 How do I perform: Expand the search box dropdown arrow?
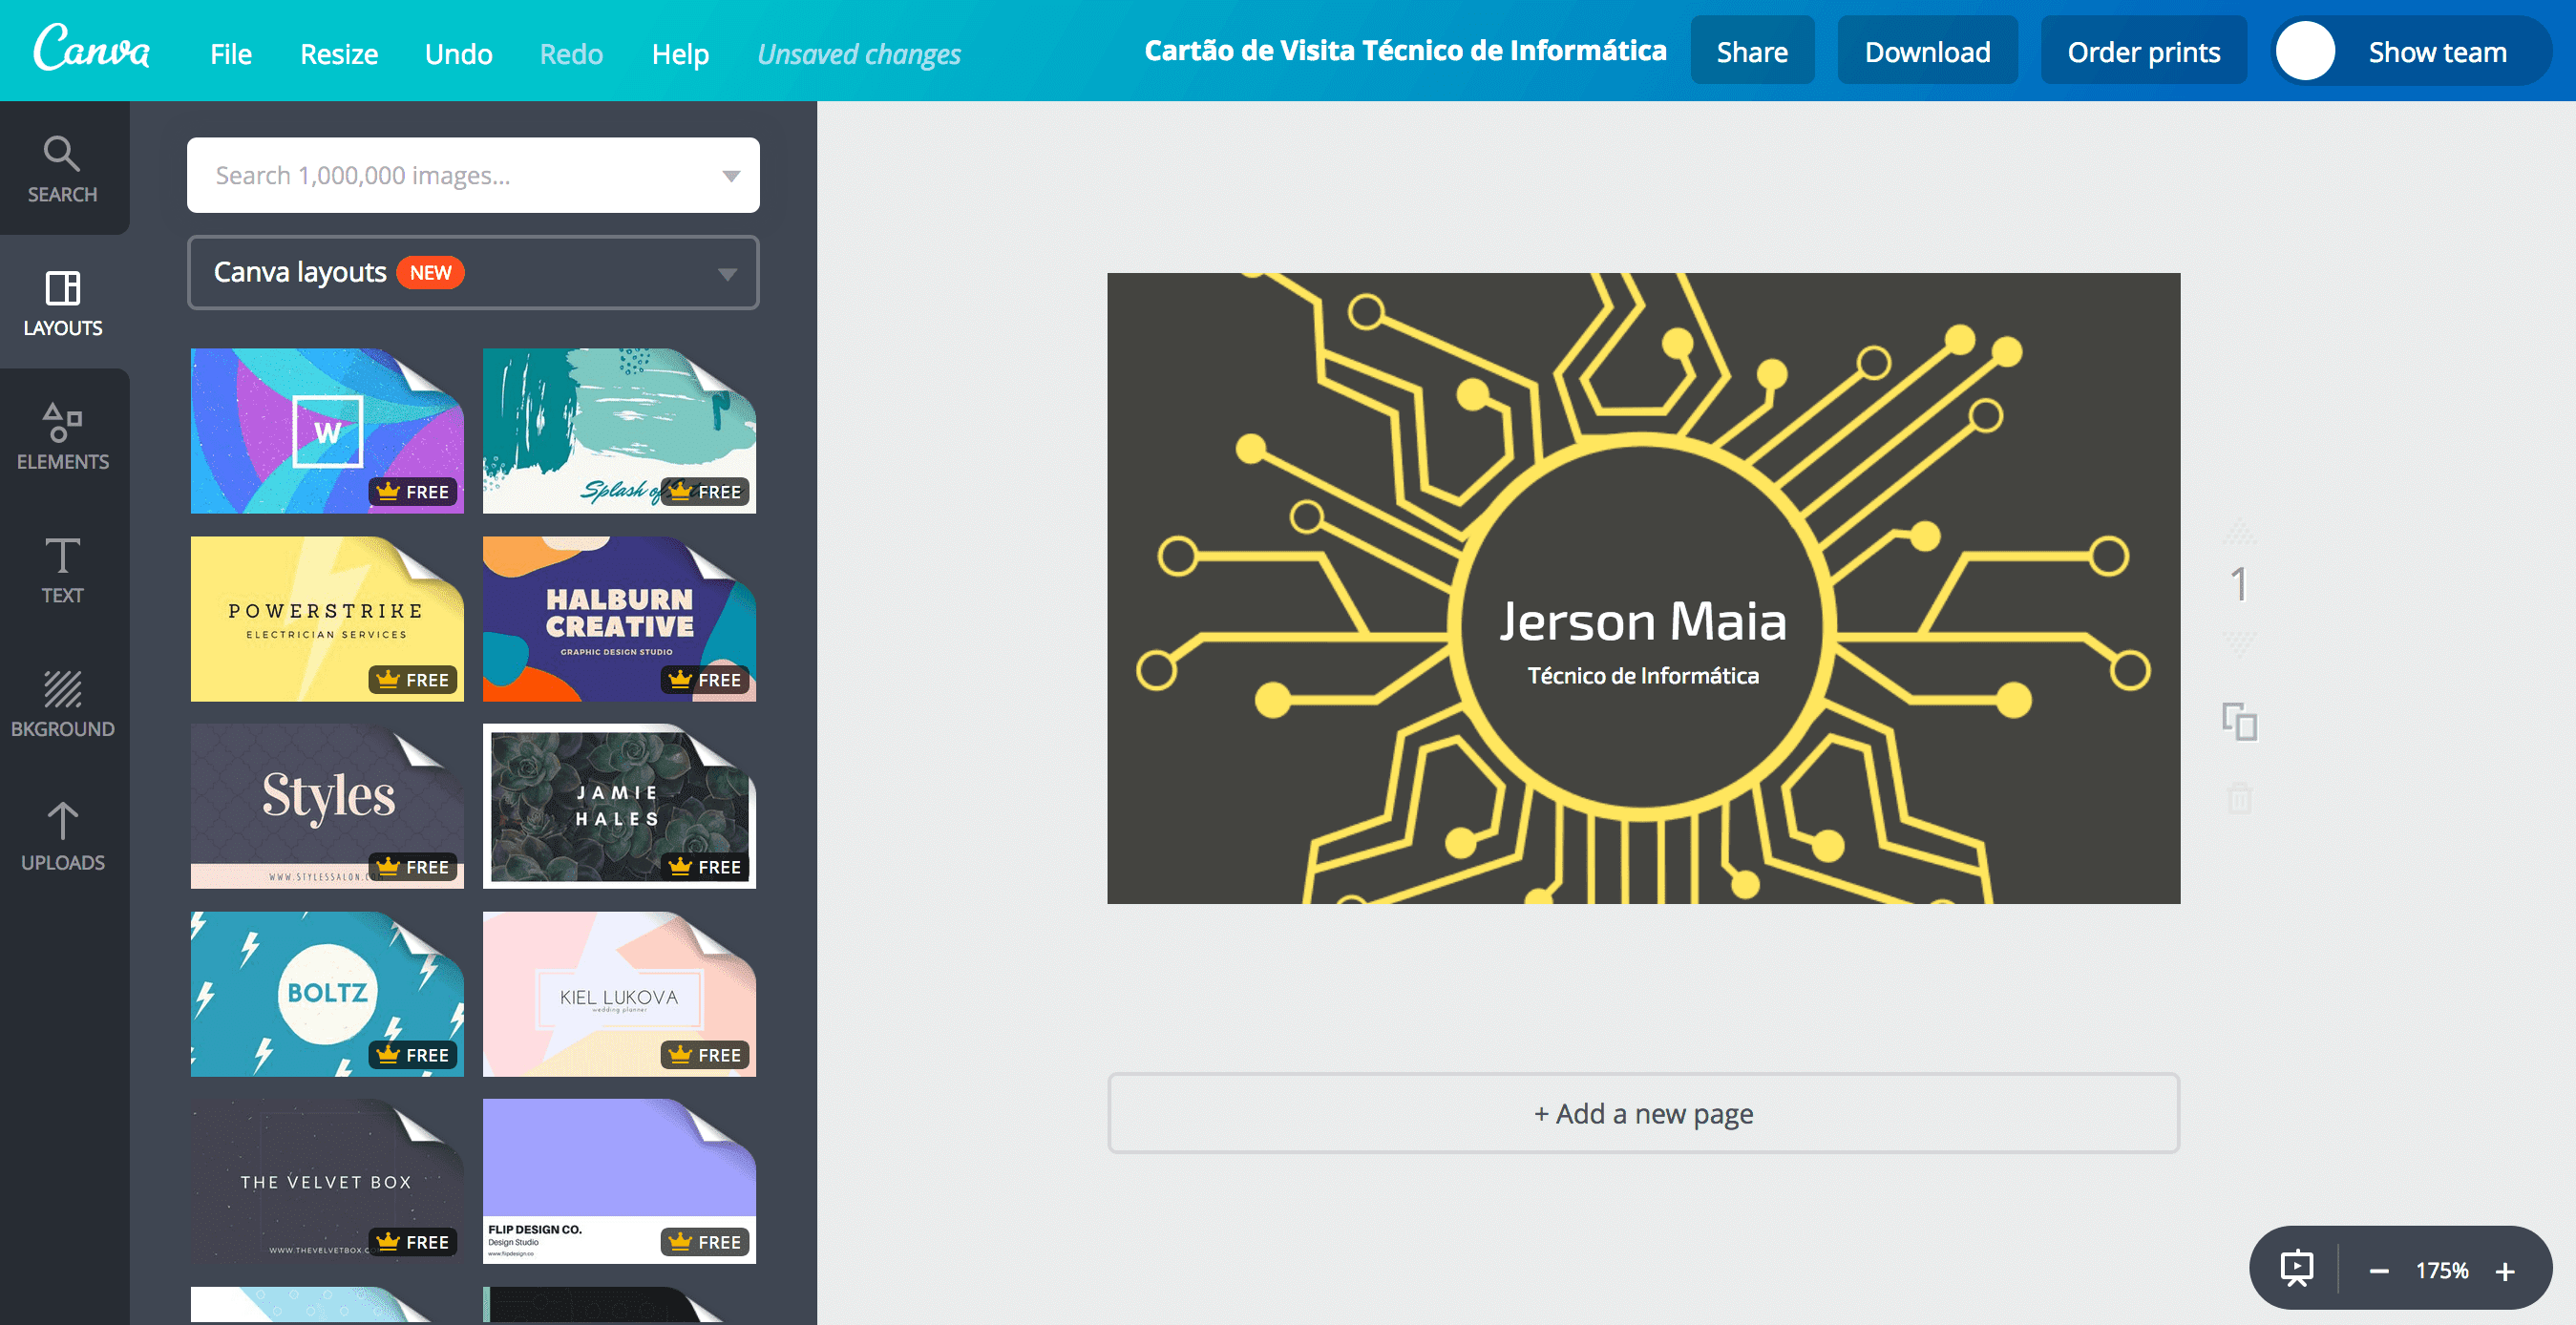coord(731,176)
